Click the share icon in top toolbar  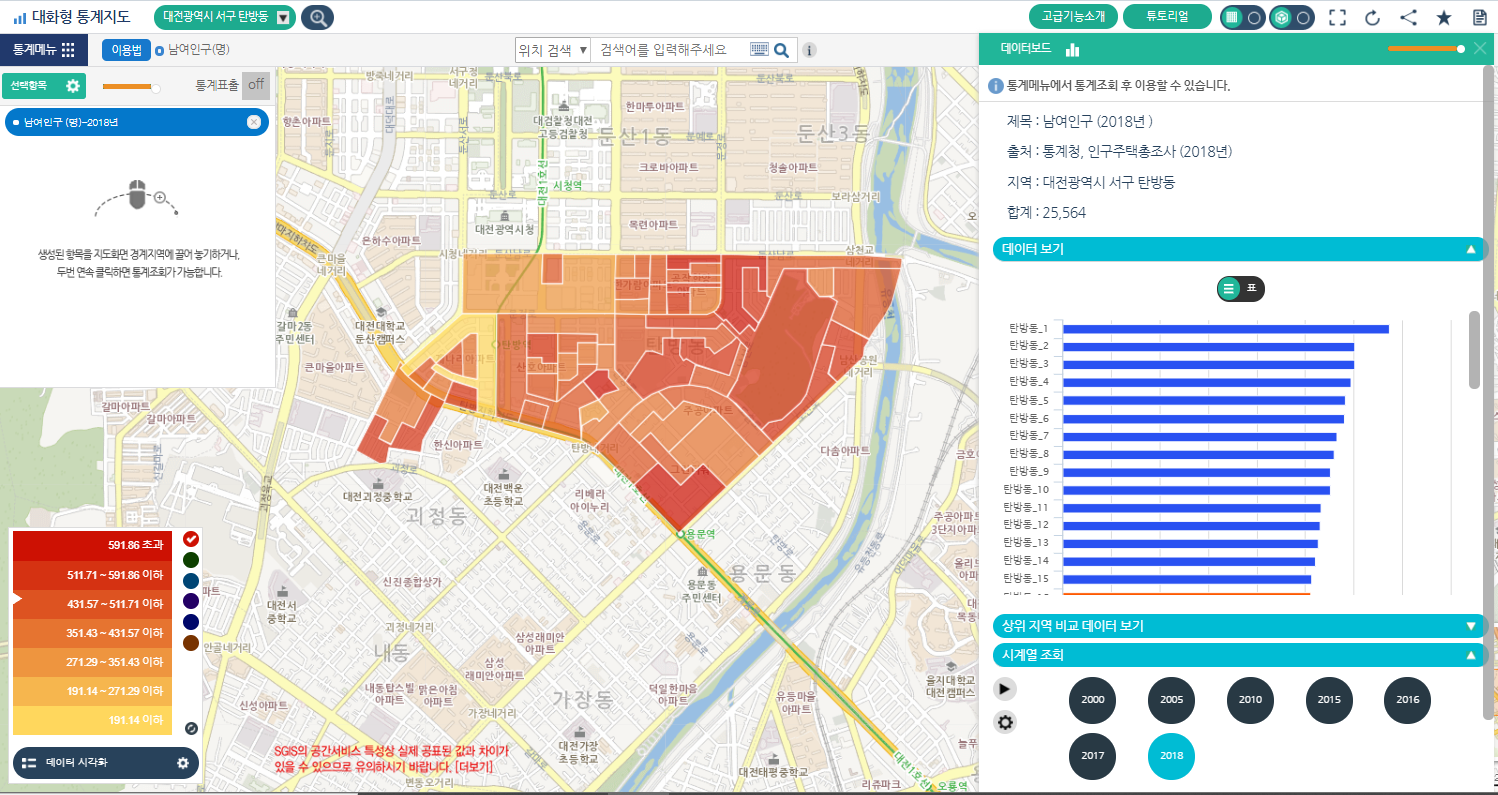point(1408,17)
